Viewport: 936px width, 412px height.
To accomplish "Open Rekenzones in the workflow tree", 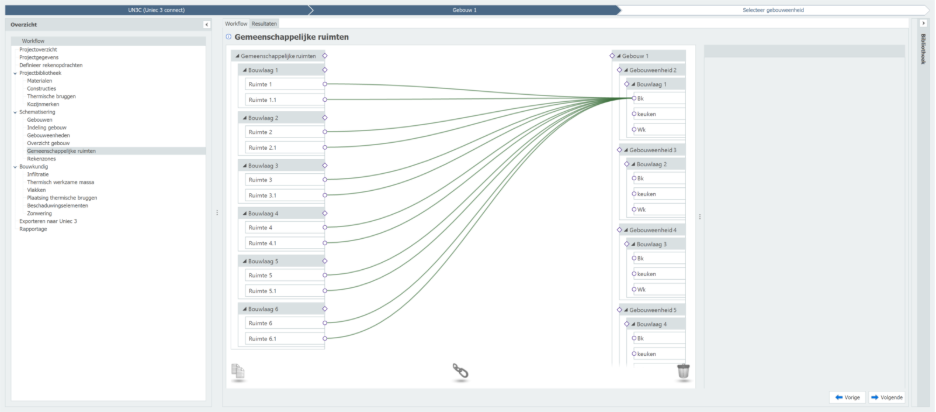I will pyautogui.click(x=41, y=158).
